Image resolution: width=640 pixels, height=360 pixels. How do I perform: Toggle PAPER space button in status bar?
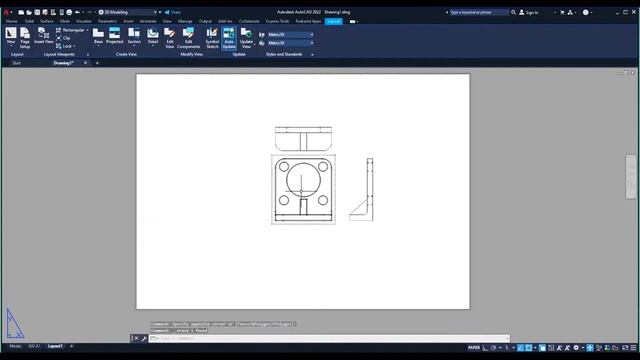(x=474, y=348)
